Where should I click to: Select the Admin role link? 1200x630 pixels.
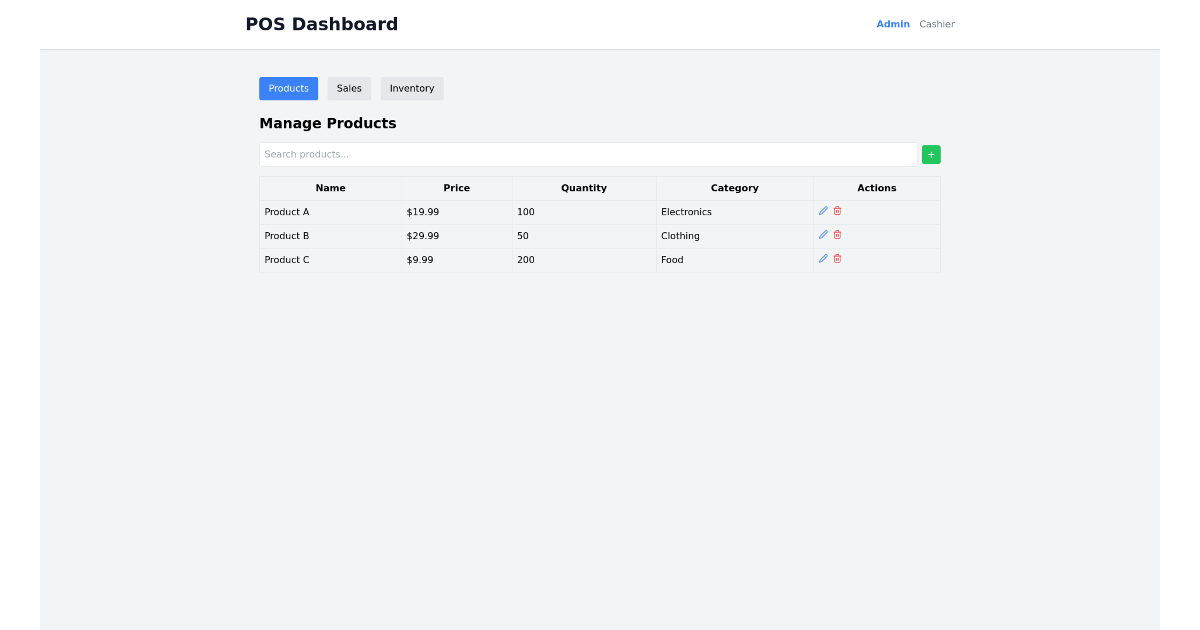pyautogui.click(x=893, y=23)
